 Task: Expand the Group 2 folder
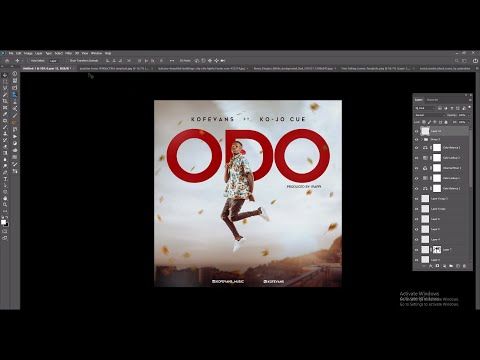(x=422, y=139)
